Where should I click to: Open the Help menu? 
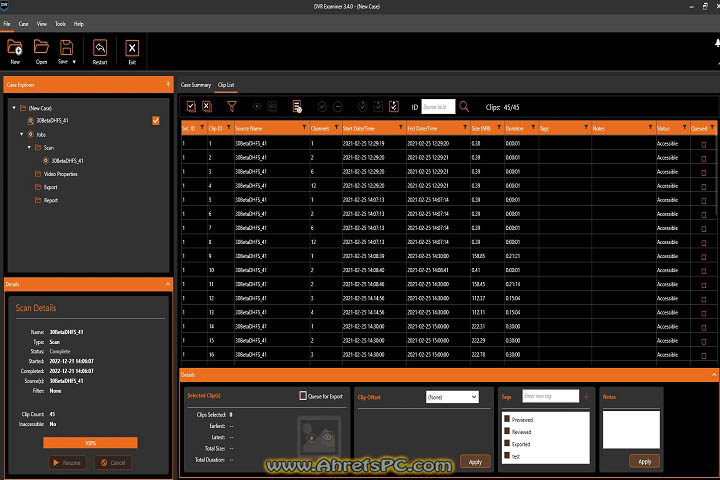79,24
